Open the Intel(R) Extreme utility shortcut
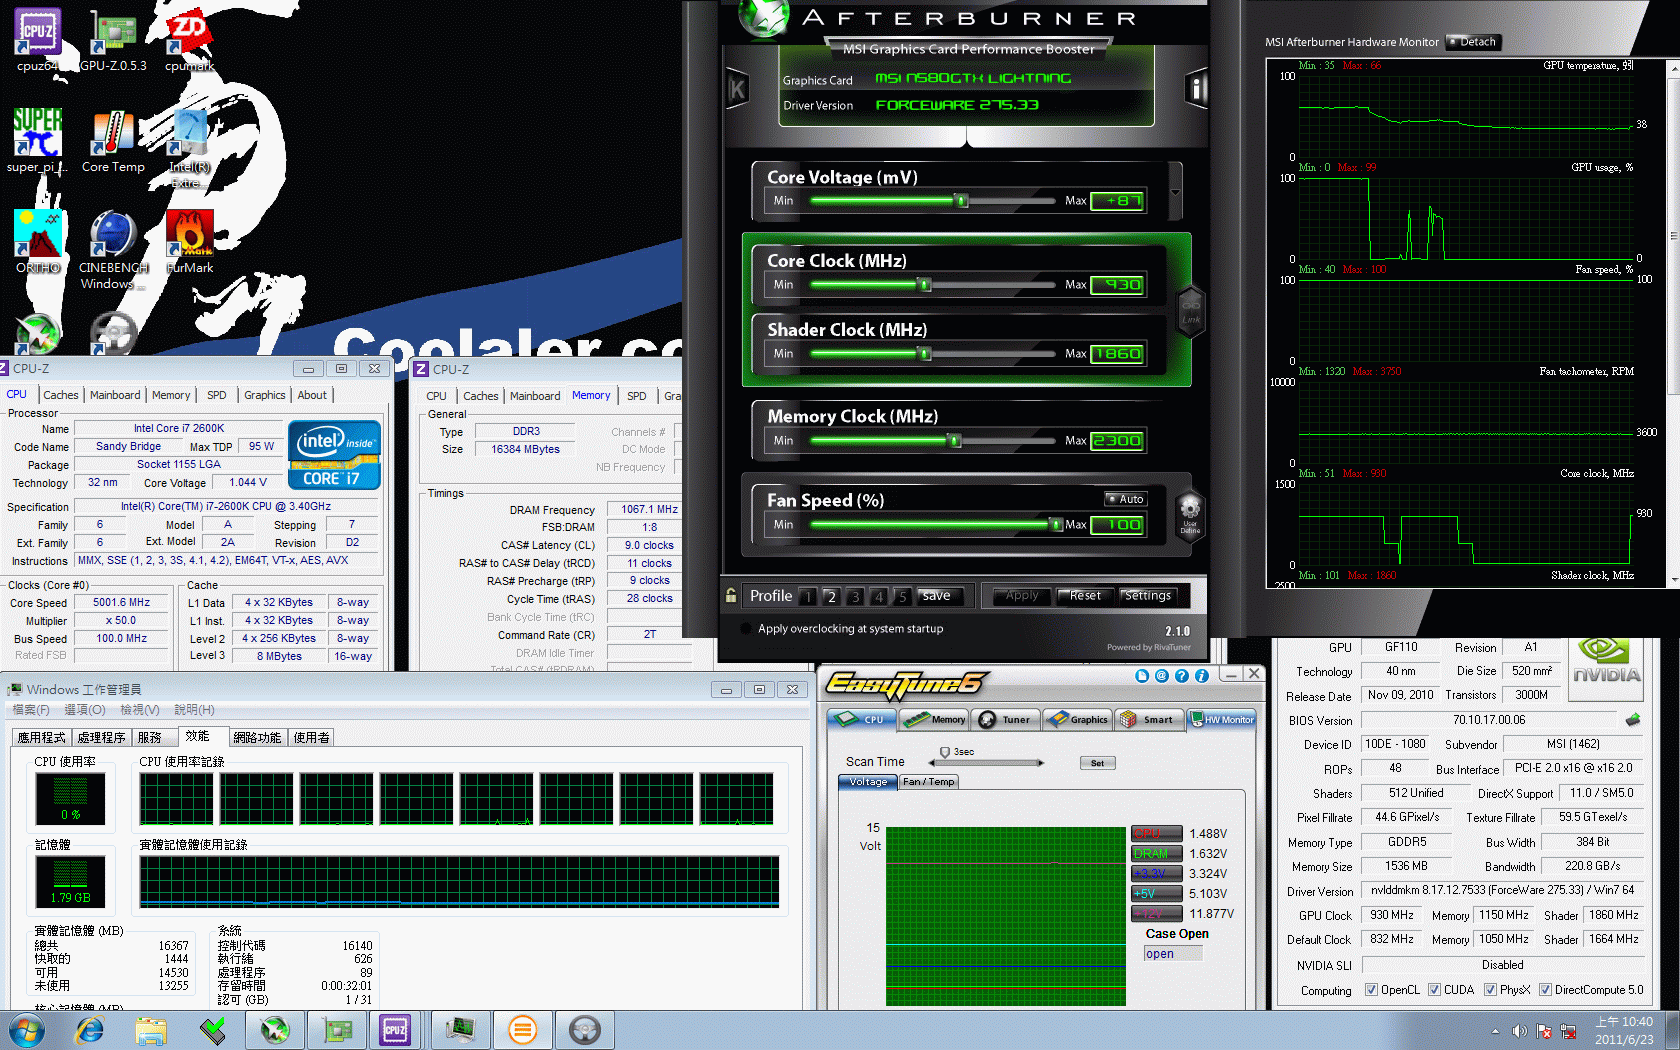The height and width of the screenshot is (1050, 1680). pos(190,148)
